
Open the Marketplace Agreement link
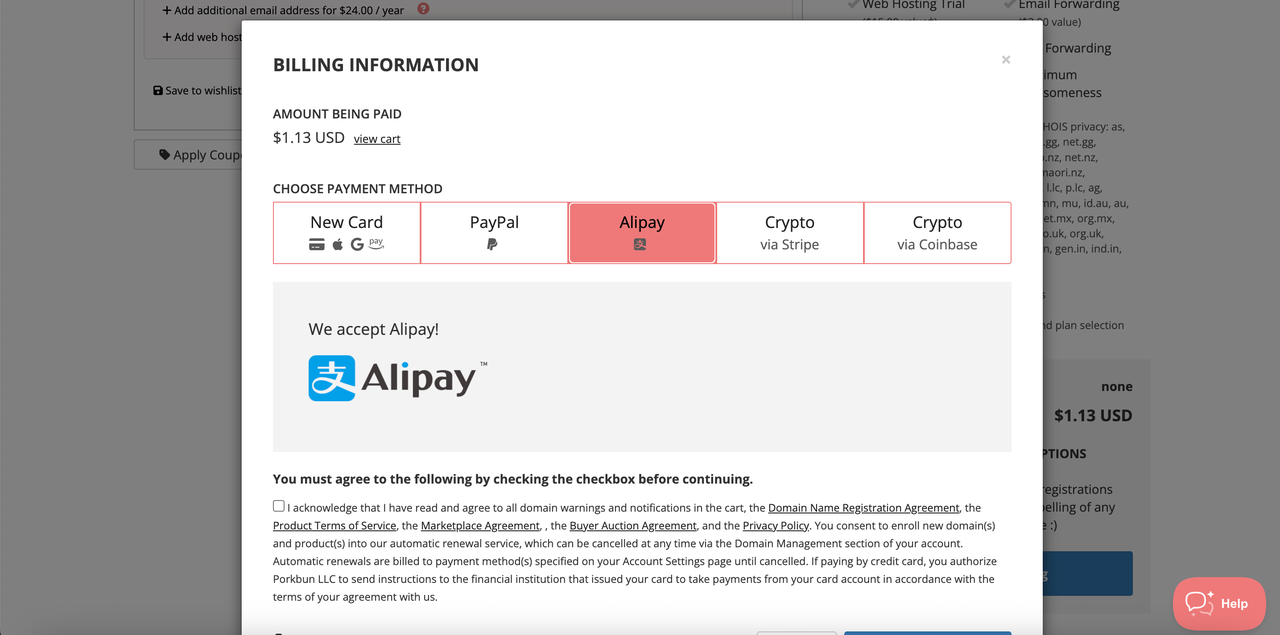coord(480,526)
